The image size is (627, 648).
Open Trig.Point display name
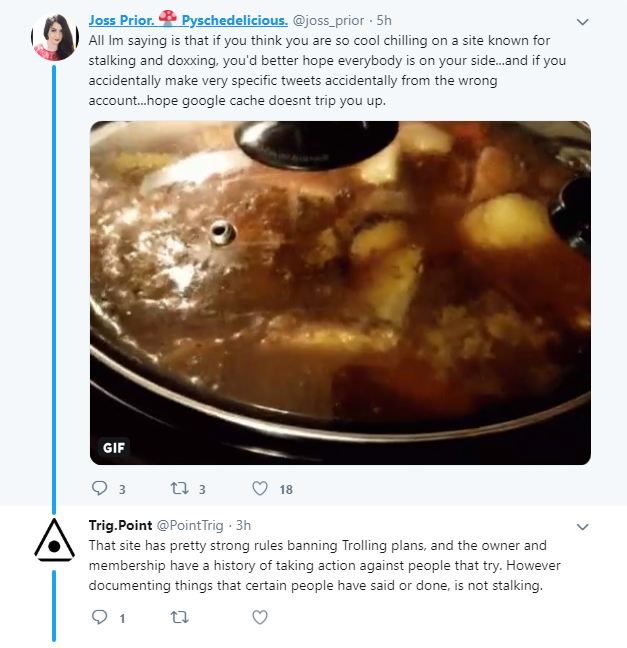[x=120, y=525]
